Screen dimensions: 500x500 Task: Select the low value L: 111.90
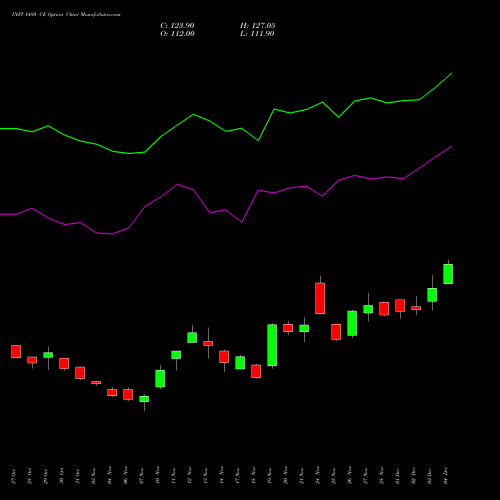pyautogui.click(x=257, y=34)
